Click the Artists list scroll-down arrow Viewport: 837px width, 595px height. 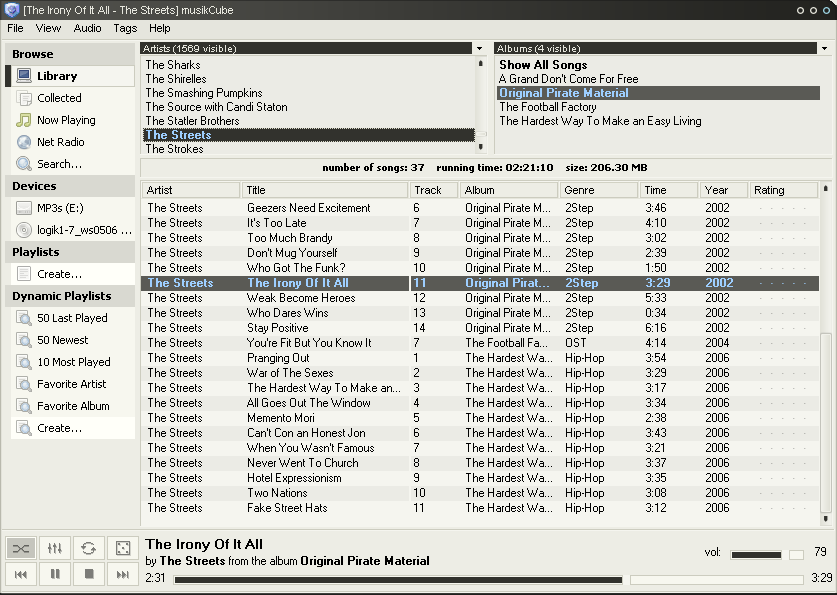click(x=480, y=147)
